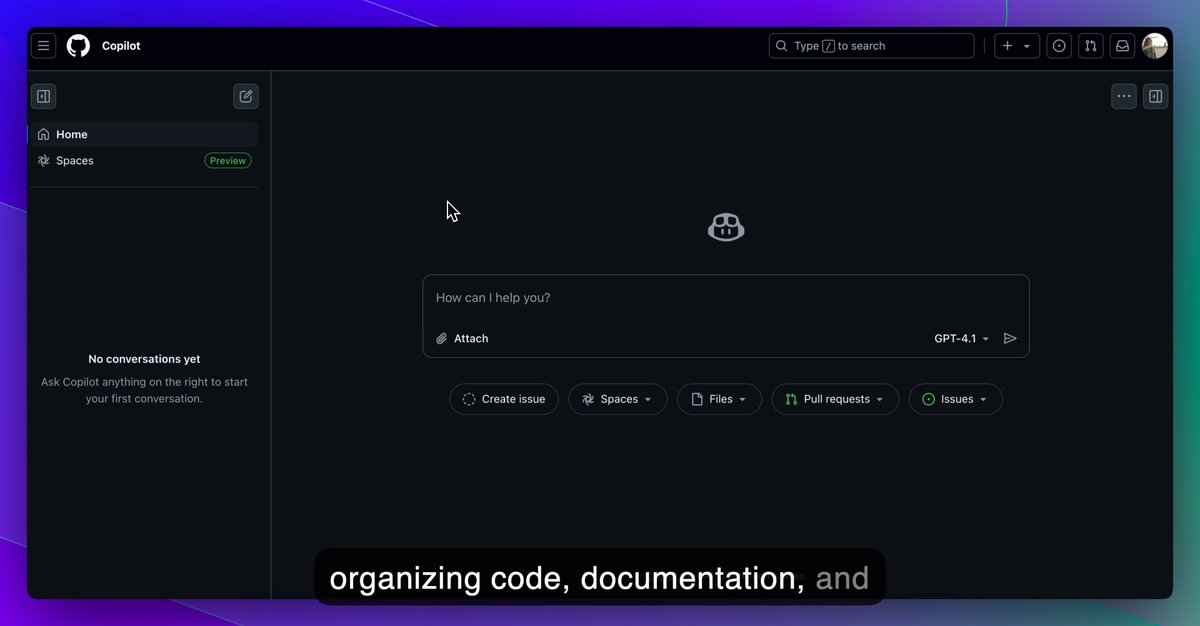Click the Copilot title in header
Screen dimensions: 1200x626
121,46
